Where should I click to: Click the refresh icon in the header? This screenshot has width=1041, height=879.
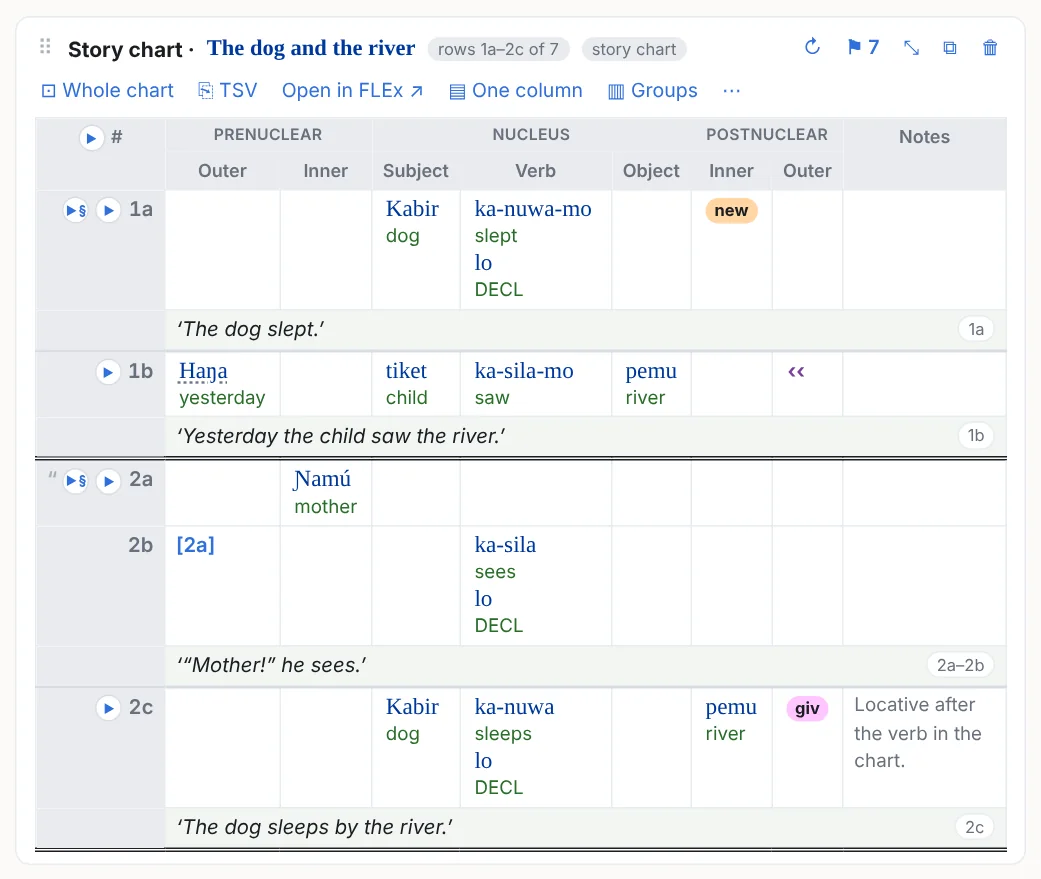tap(812, 47)
